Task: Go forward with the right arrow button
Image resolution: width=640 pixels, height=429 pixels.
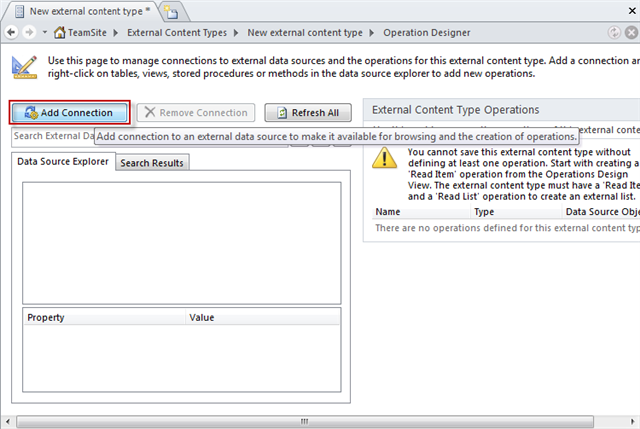Action: 29,32
